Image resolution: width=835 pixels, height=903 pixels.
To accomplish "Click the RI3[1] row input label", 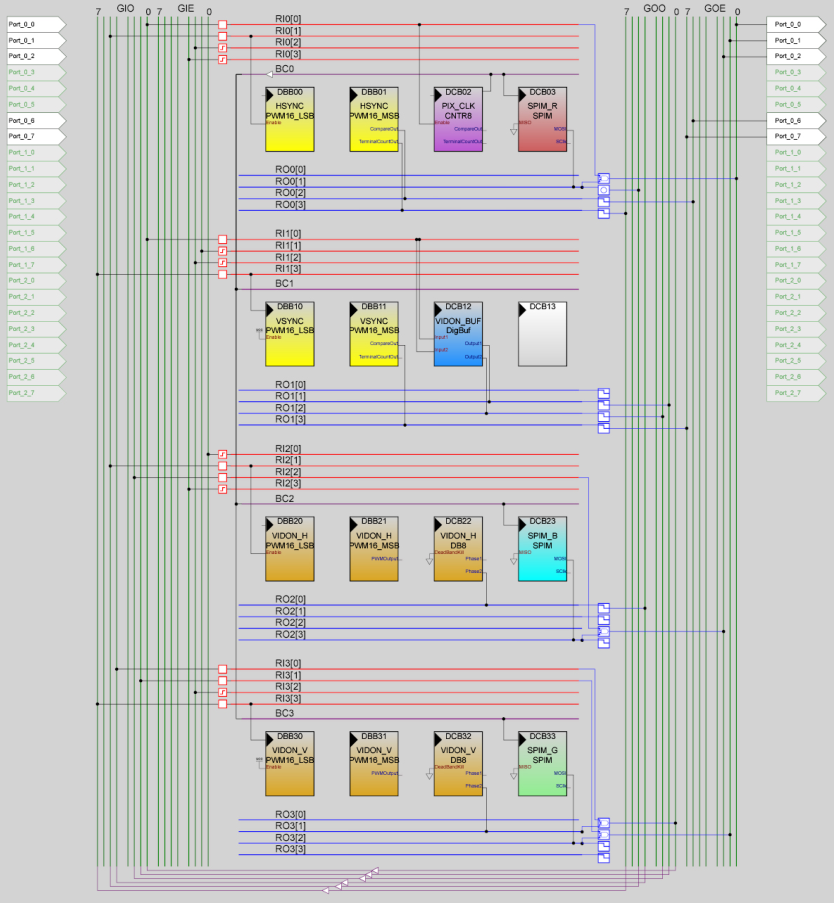I will 288,675.
